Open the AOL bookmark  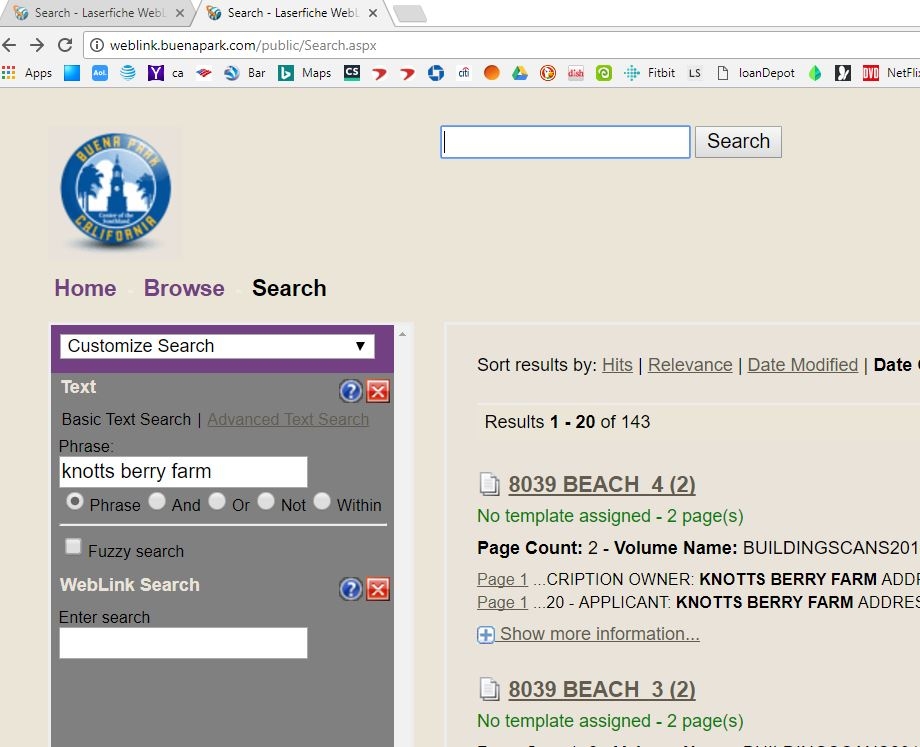tap(100, 73)
